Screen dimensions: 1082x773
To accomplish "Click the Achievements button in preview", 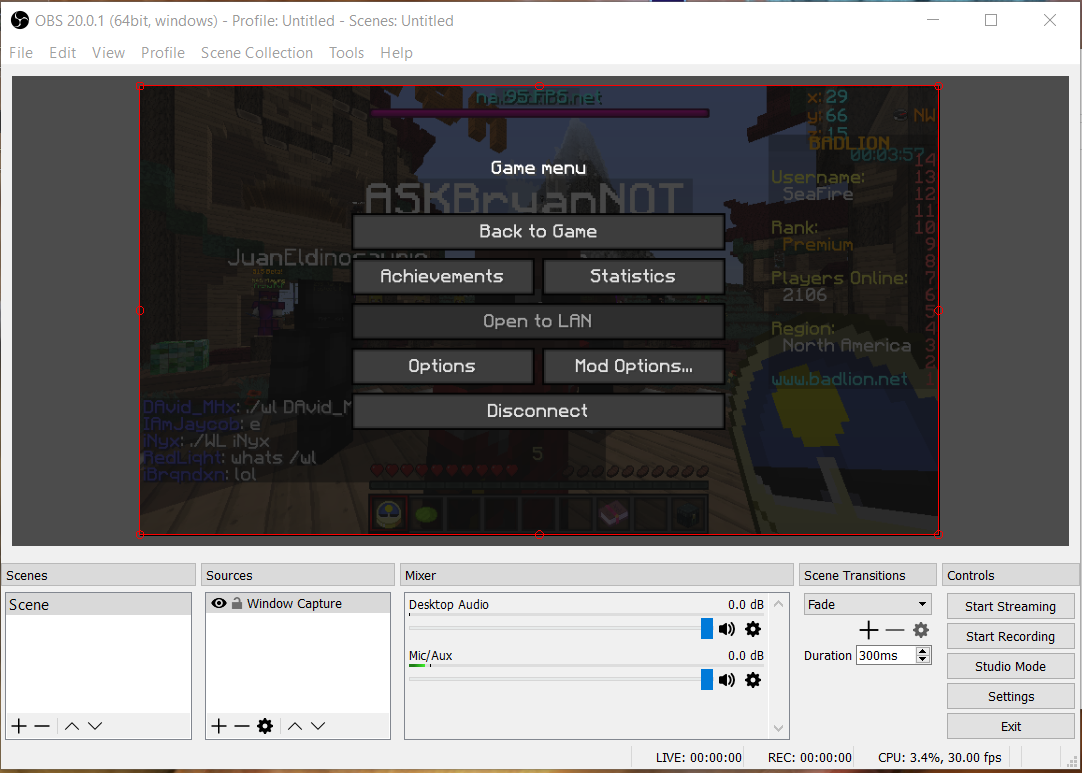I will tap(442, 276).
